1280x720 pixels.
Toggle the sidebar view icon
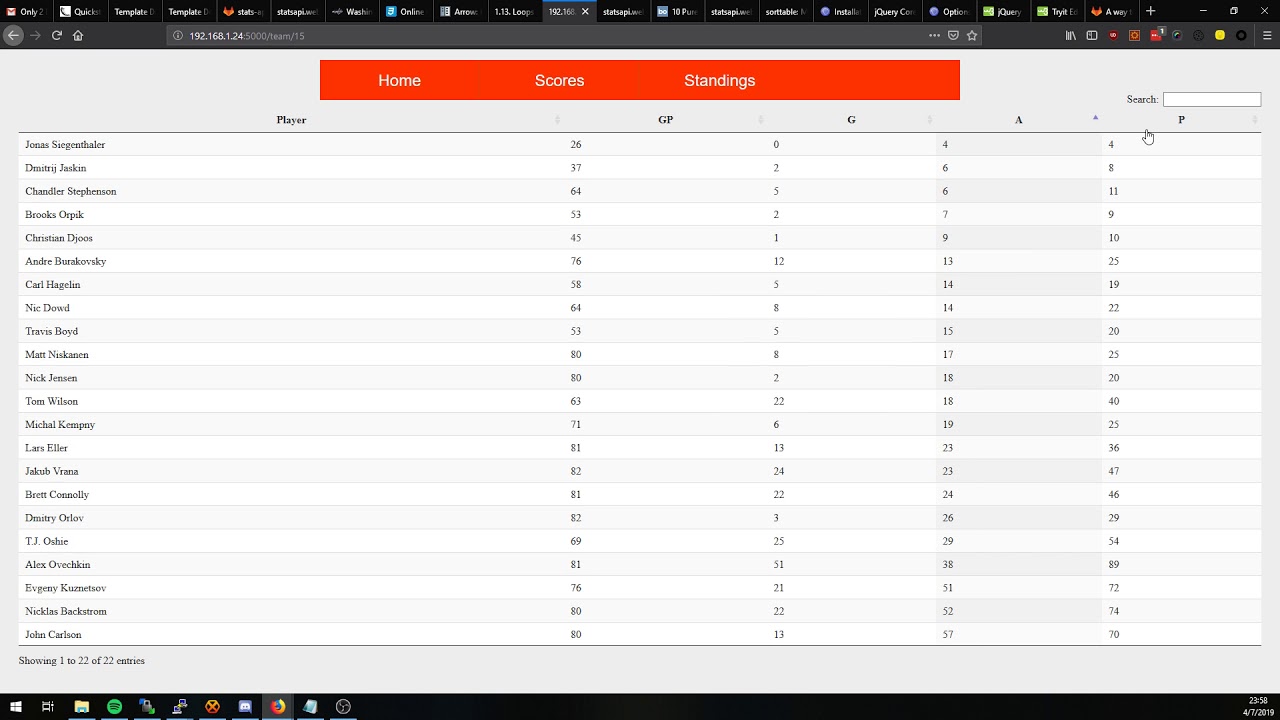coord(1092,35)
